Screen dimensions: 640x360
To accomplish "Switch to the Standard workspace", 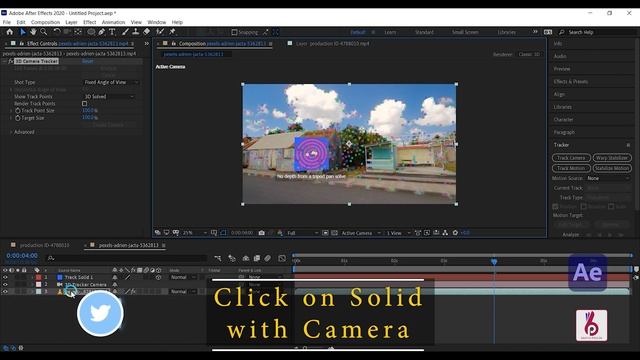I will [424, 32].
